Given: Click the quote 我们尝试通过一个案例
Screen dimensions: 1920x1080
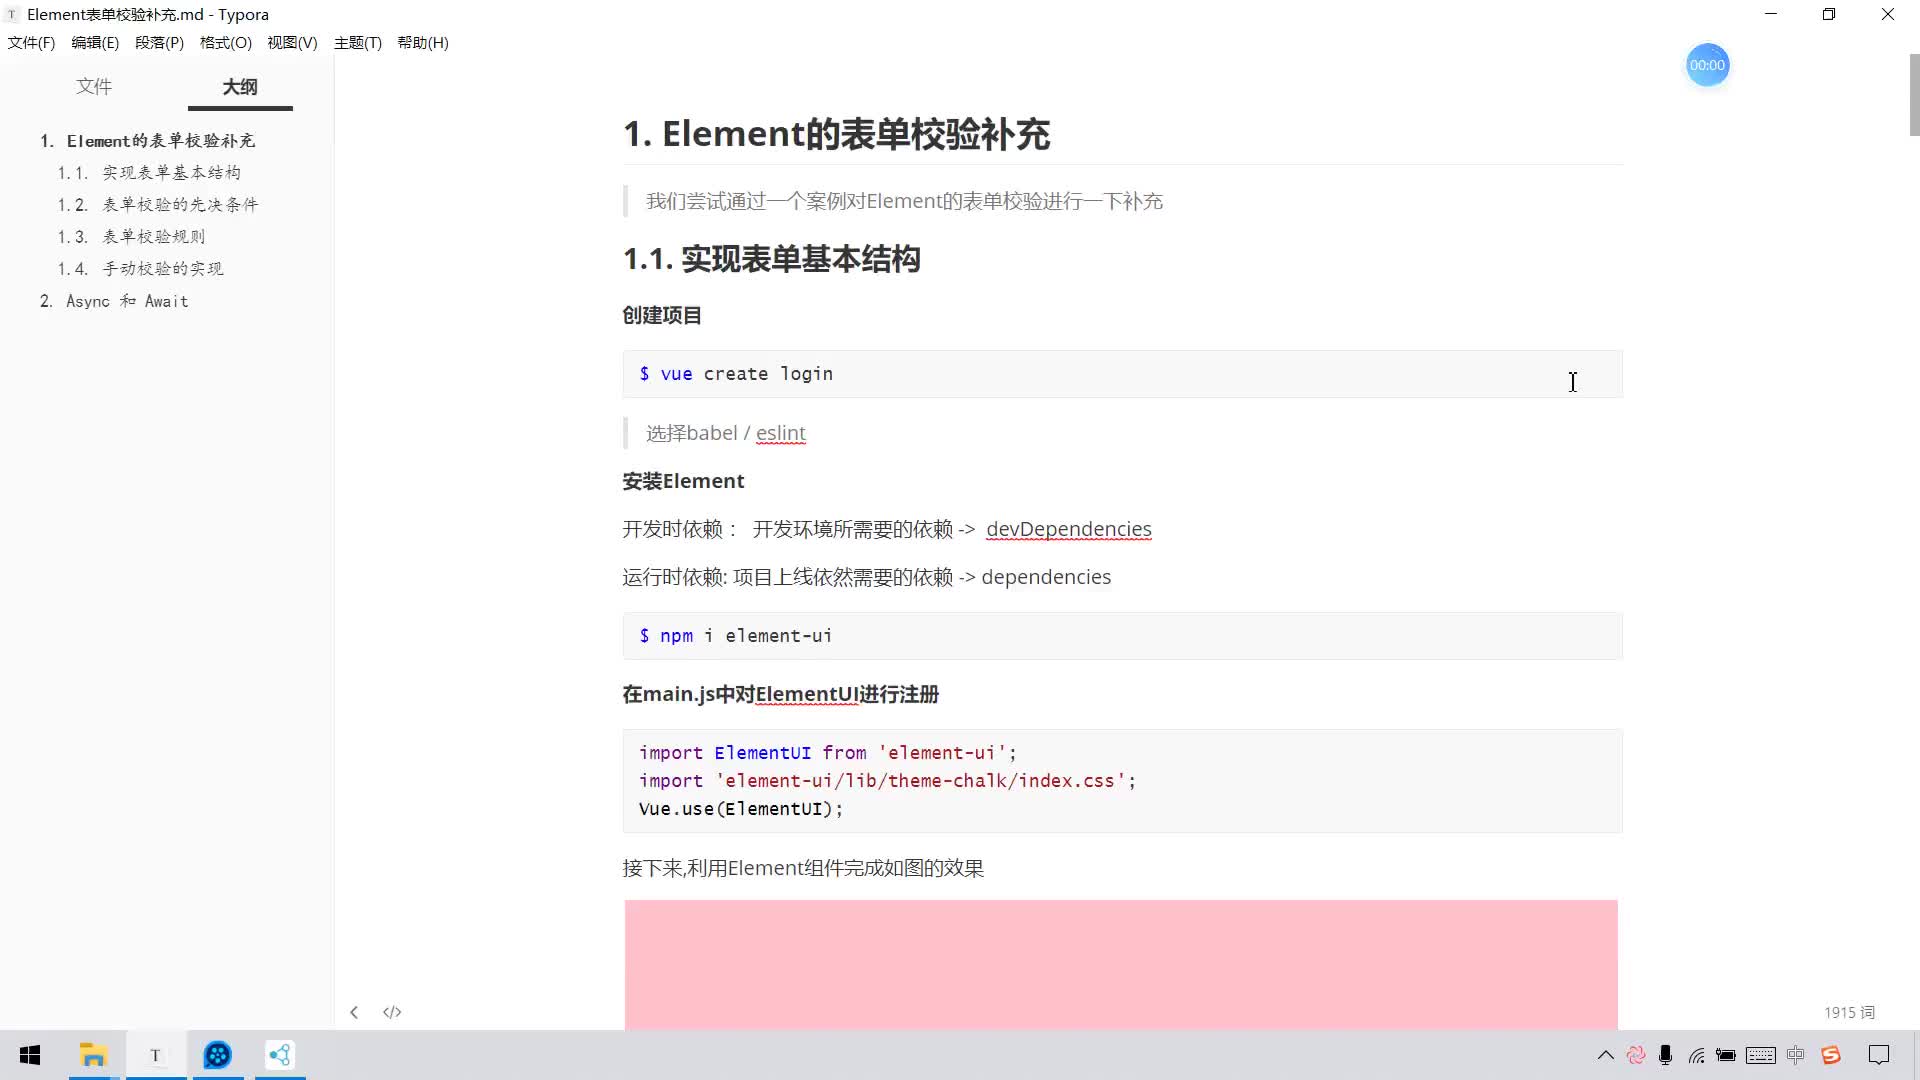Looking at the screenshot, I should click(904, 201).
